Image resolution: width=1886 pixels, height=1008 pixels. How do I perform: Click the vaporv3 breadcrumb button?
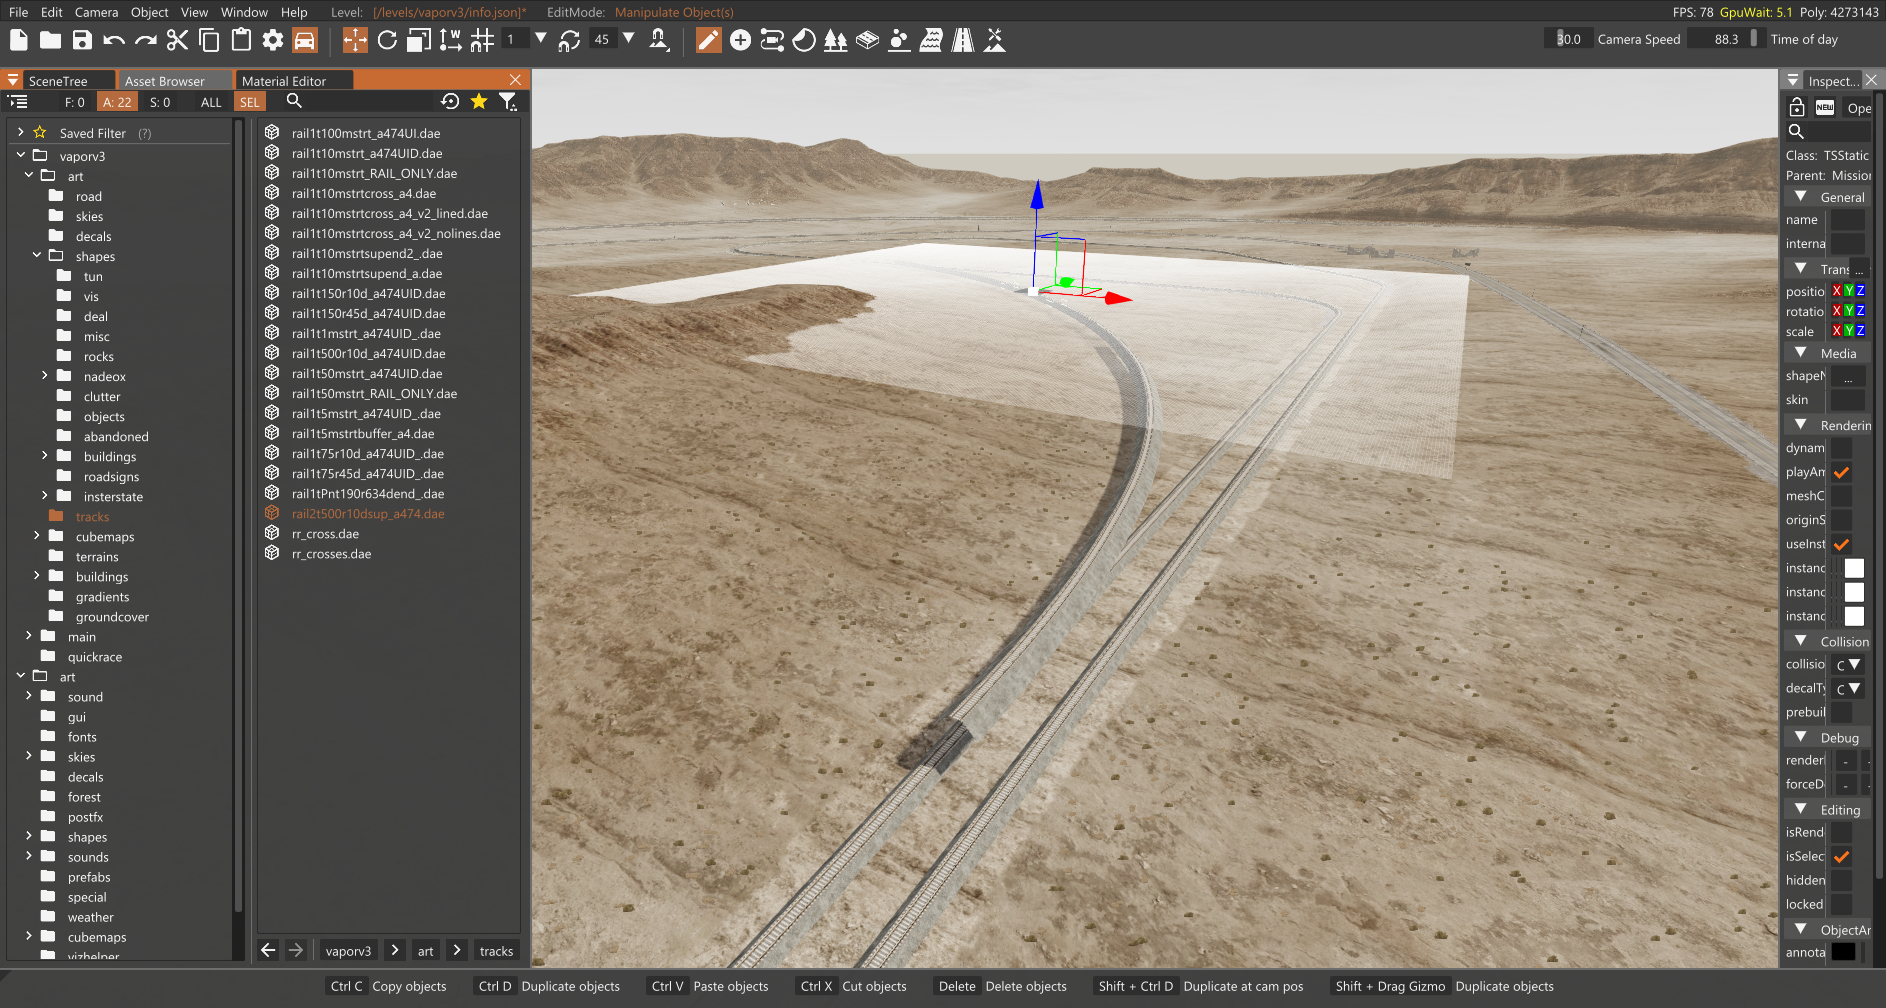coord(348,951)
